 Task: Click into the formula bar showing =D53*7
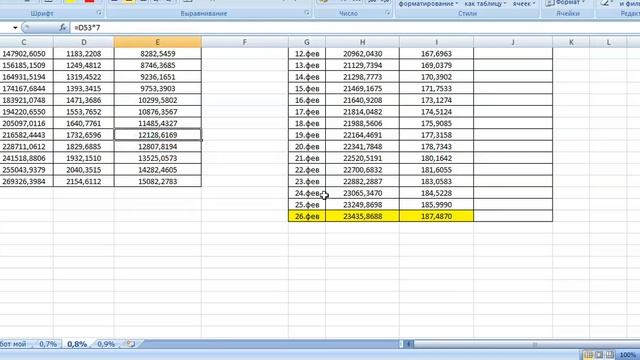(355, 28)
